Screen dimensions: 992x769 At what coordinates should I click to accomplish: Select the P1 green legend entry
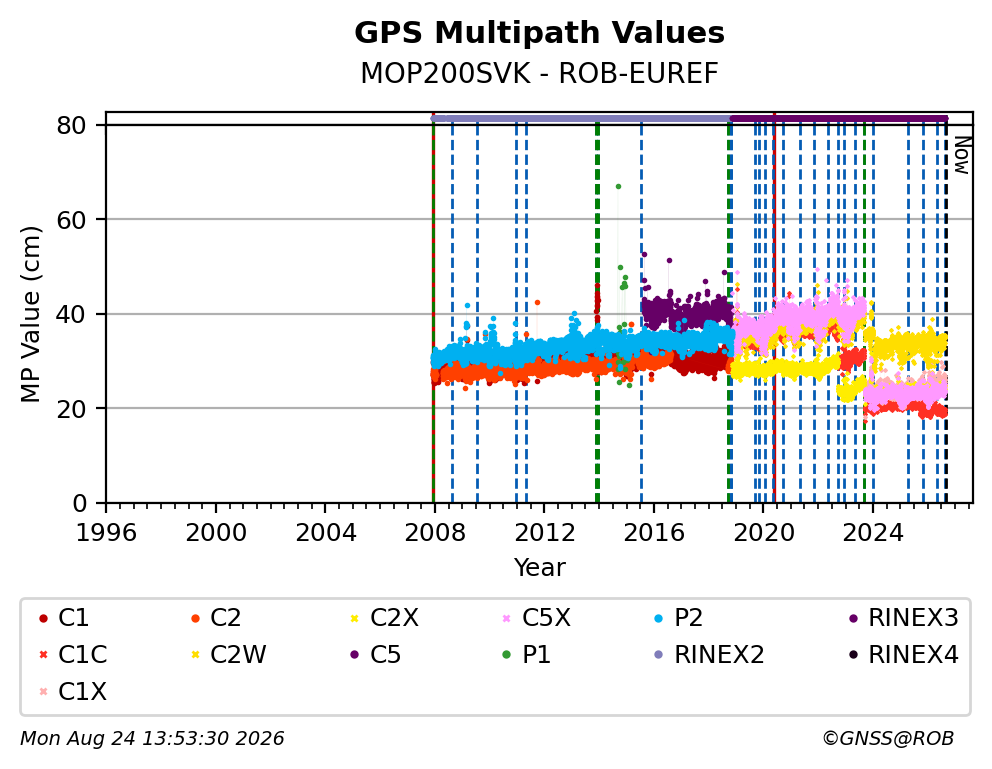tap(527, 655)
